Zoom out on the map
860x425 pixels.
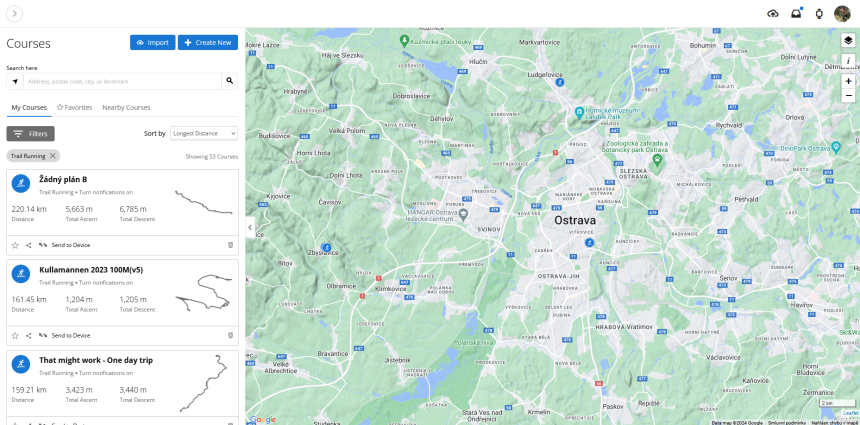[848, 95]
